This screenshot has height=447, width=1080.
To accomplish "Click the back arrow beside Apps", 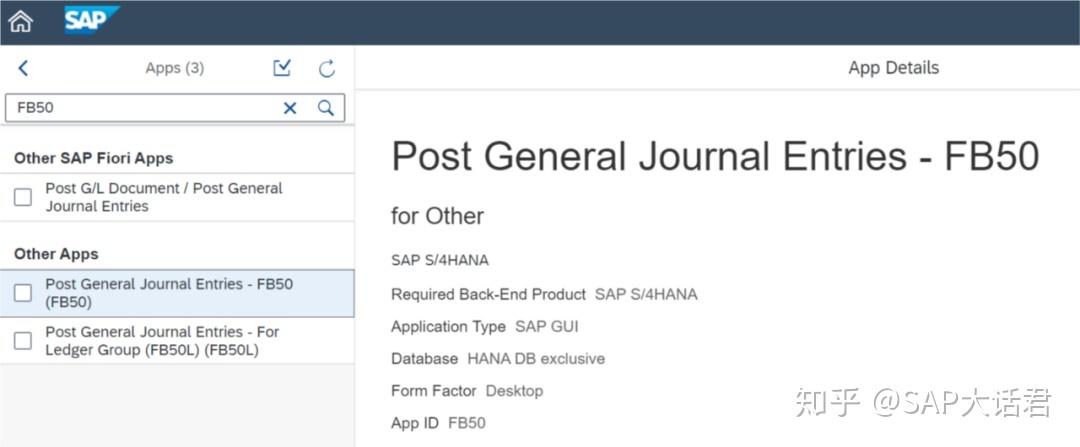I will [x=23, y=68].
